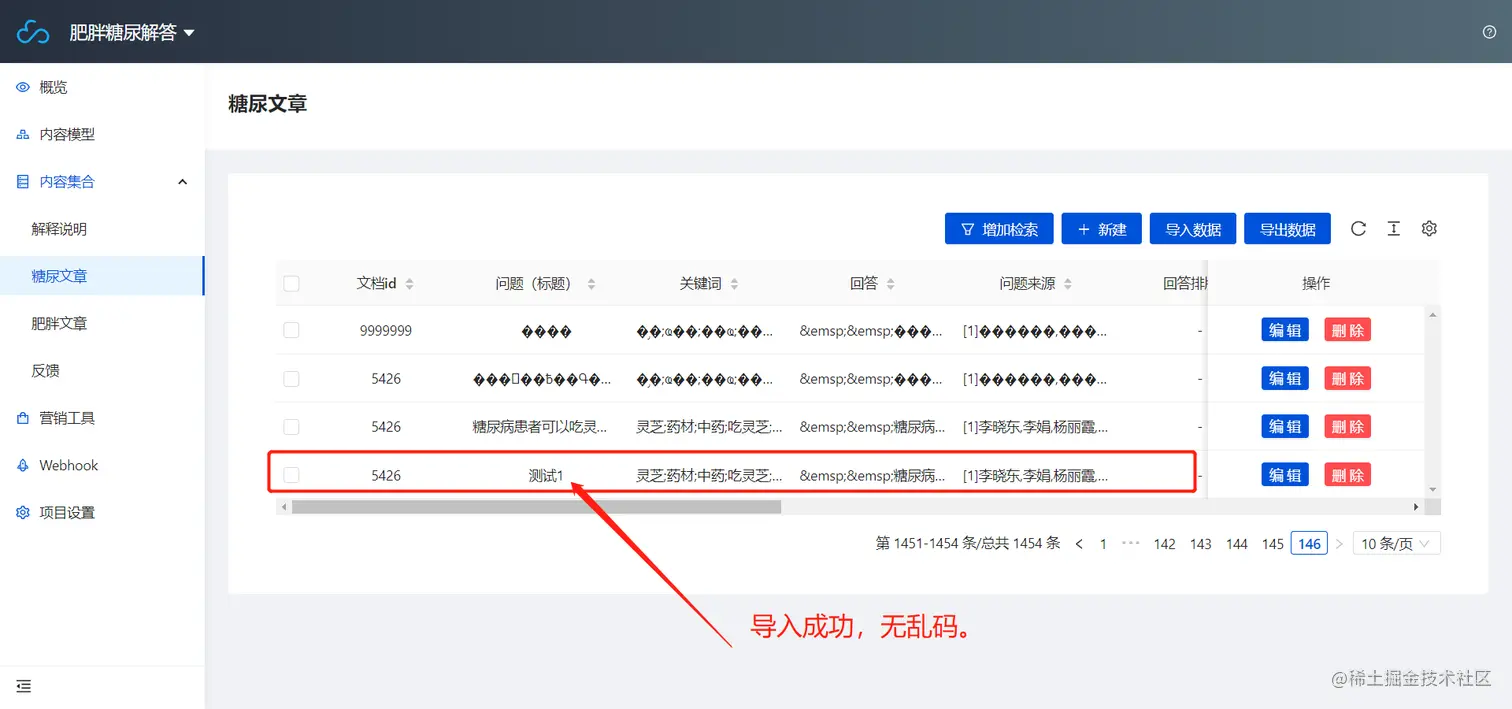Check the checkbox for document 9999999
The height and width of the screenshot is (709, 1512).
291,329
